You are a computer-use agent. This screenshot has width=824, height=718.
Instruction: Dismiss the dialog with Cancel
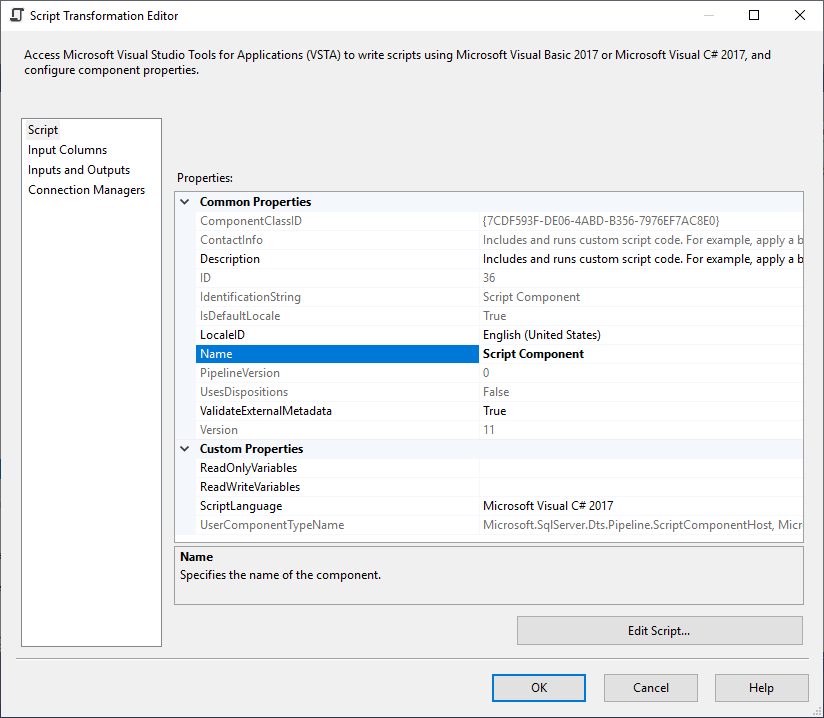click(x=650, y=688)
